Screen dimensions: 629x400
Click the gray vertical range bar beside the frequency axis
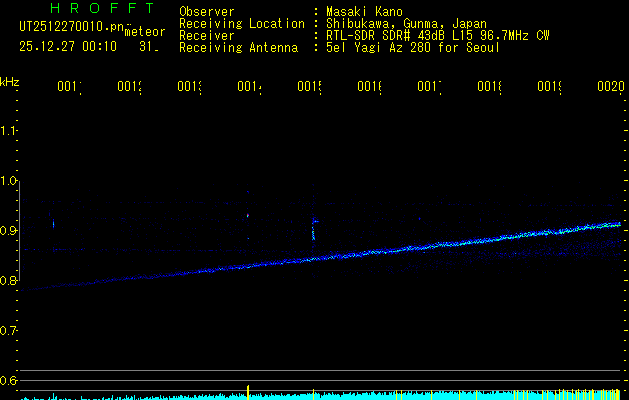19,231
